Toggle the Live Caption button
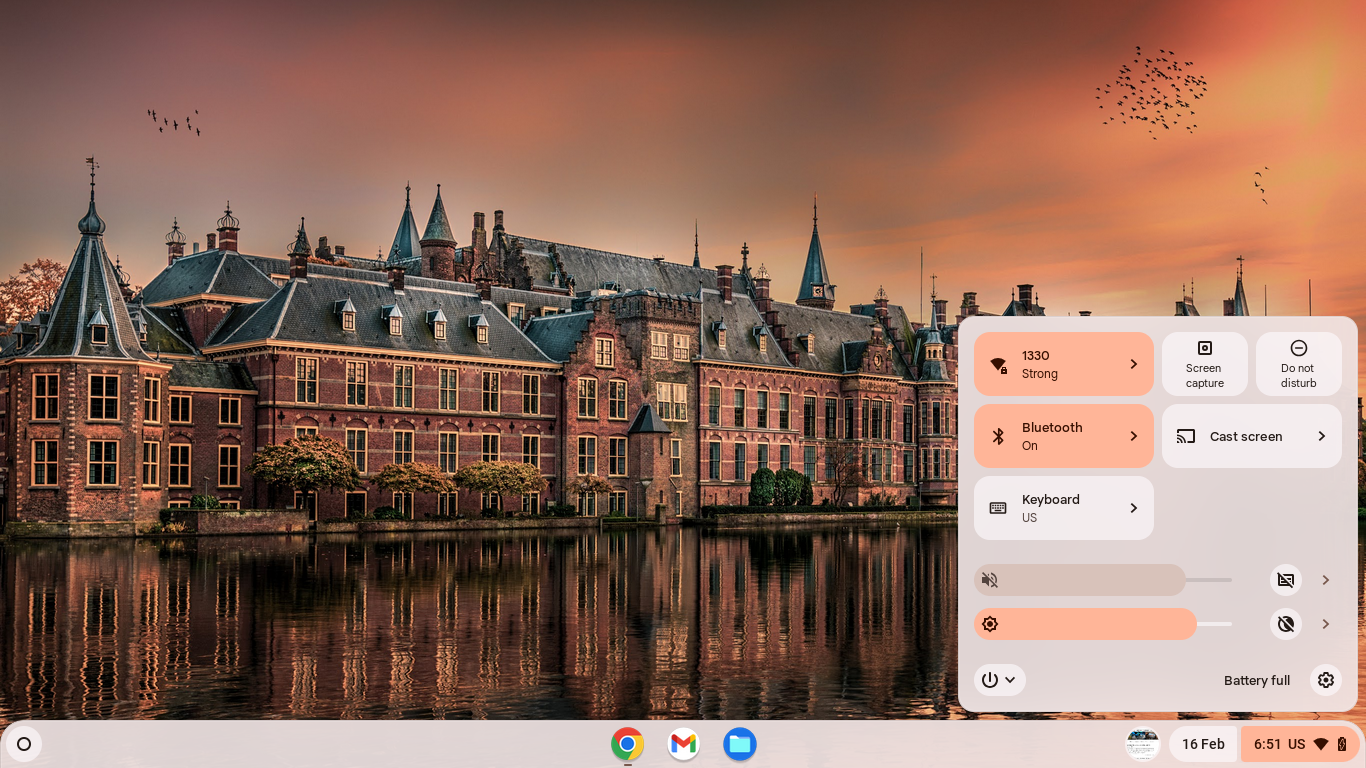The height and width of the screenshot is (768, 1366). pyautogui.click(x=1286, y=580)
